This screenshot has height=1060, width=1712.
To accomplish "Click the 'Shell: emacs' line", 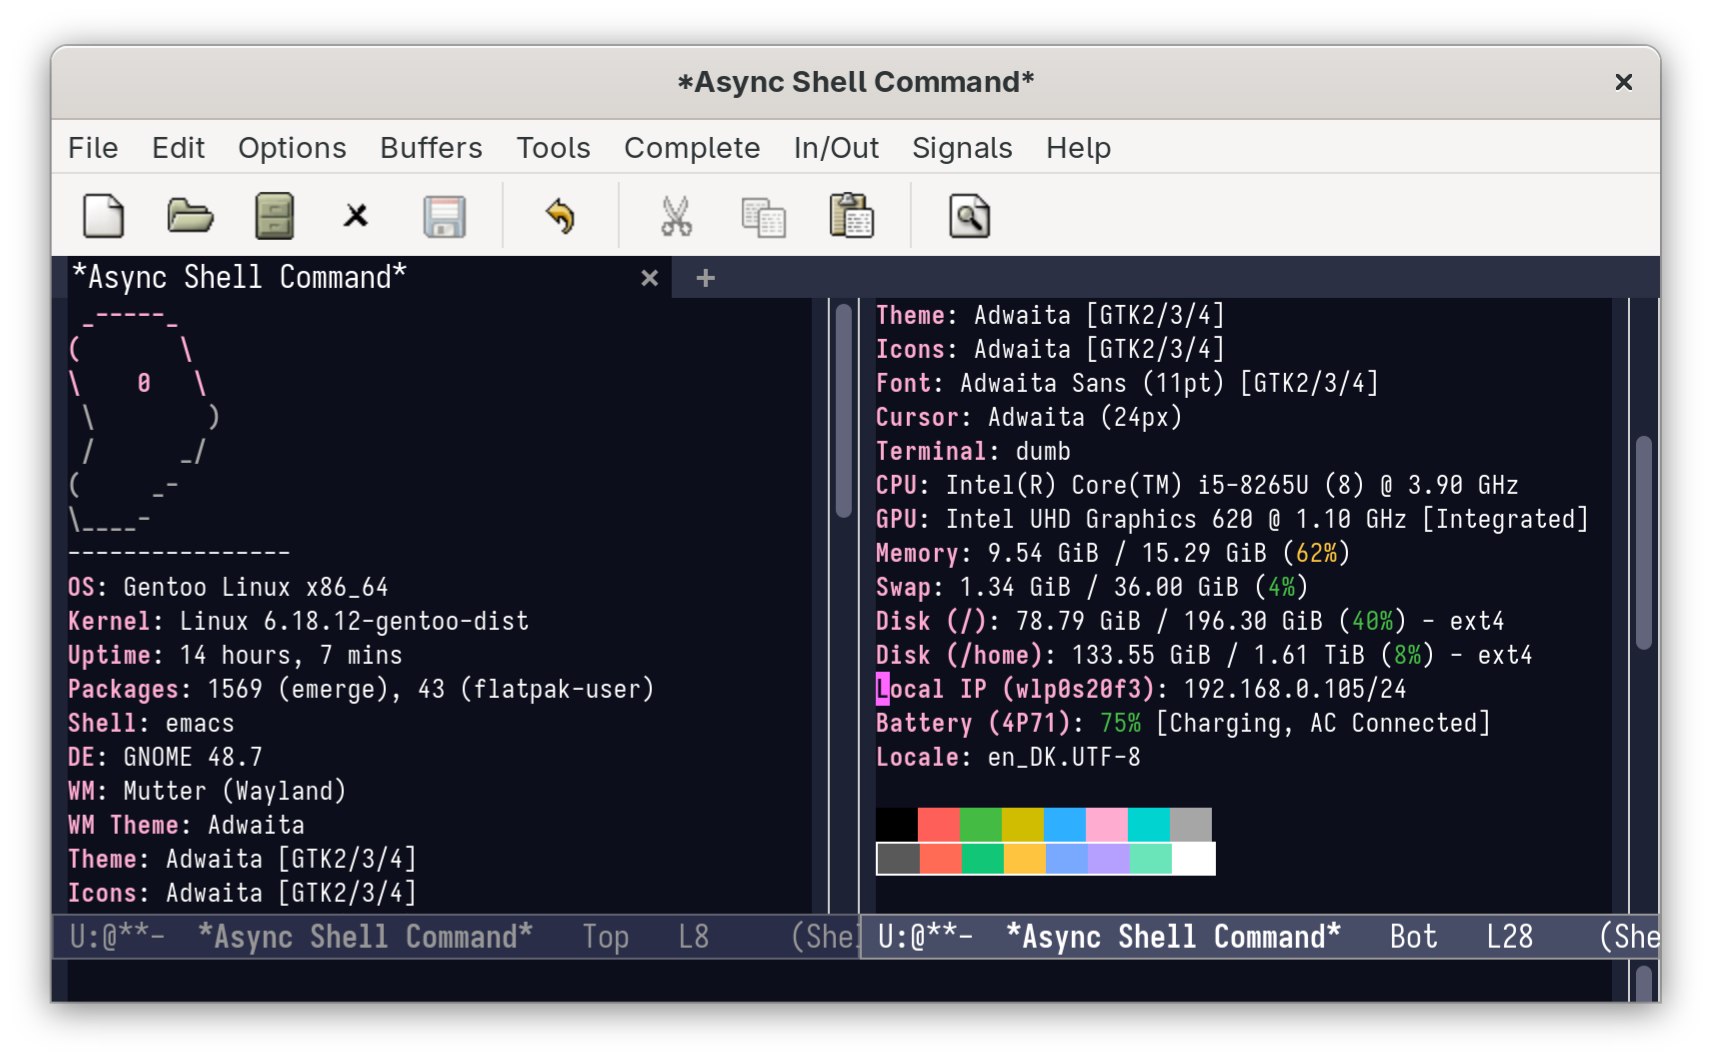I will pos(151,723).
